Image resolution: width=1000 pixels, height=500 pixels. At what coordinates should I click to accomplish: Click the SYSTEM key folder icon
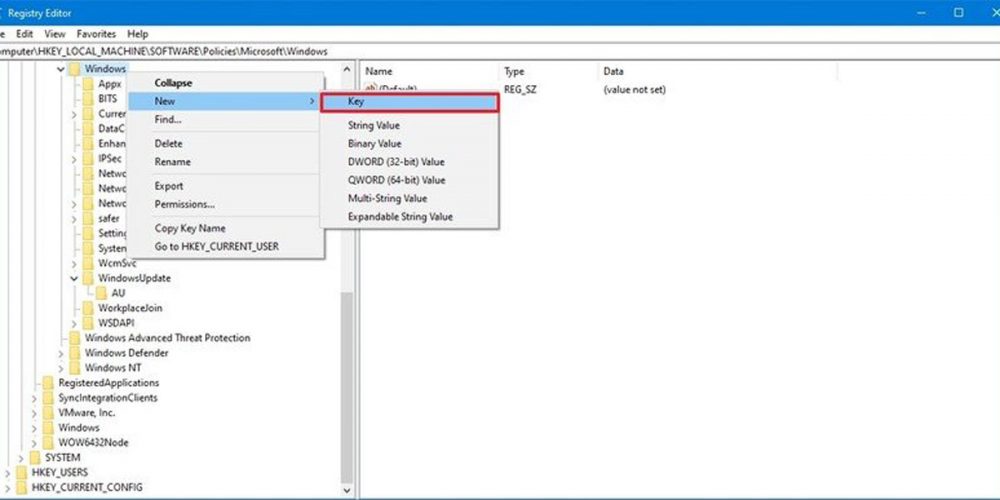point(35,457)
